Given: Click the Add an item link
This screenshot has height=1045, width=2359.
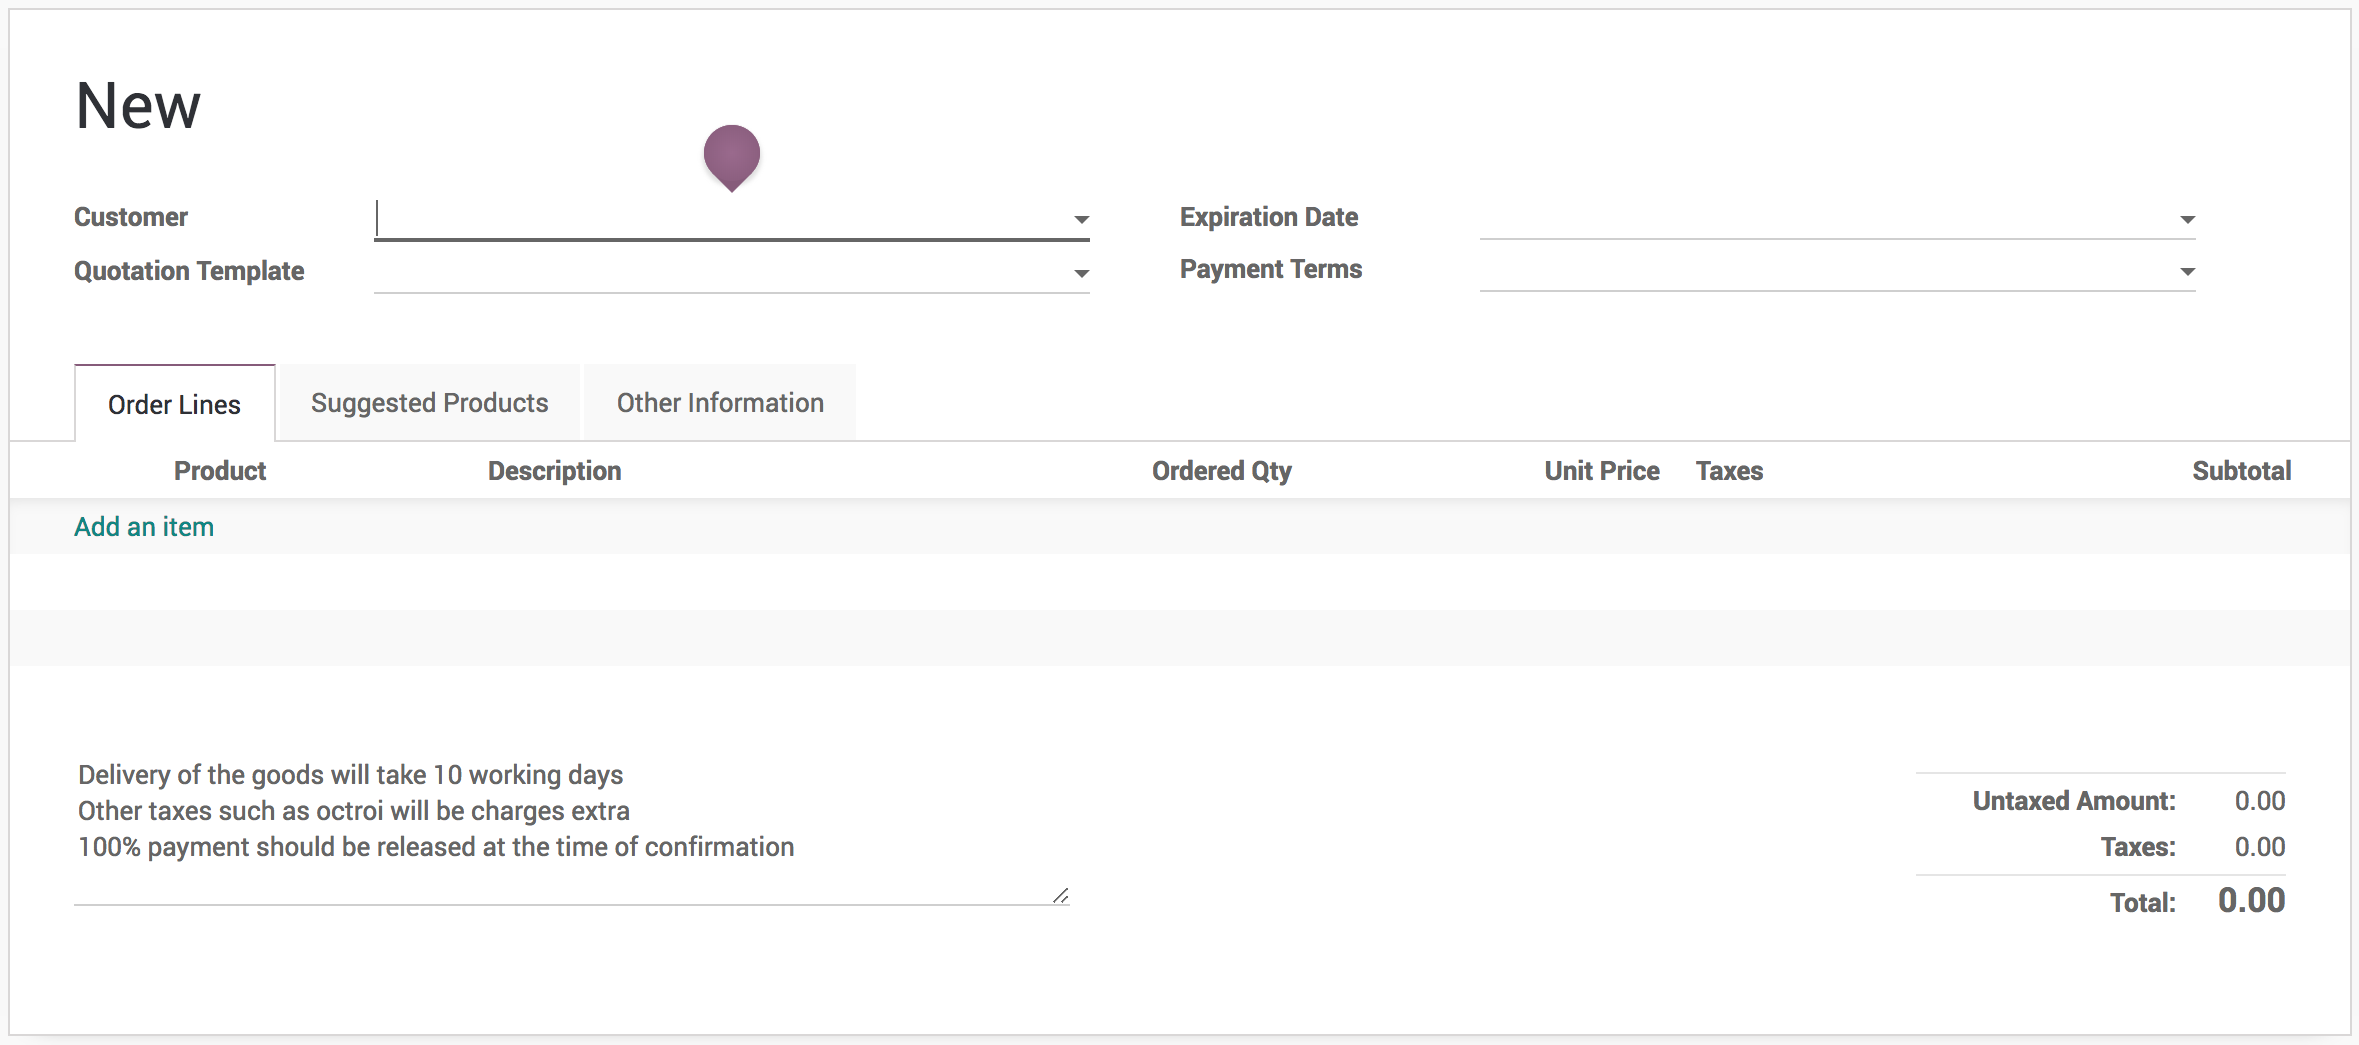Looking at the screenshot, I should [144, 527].
